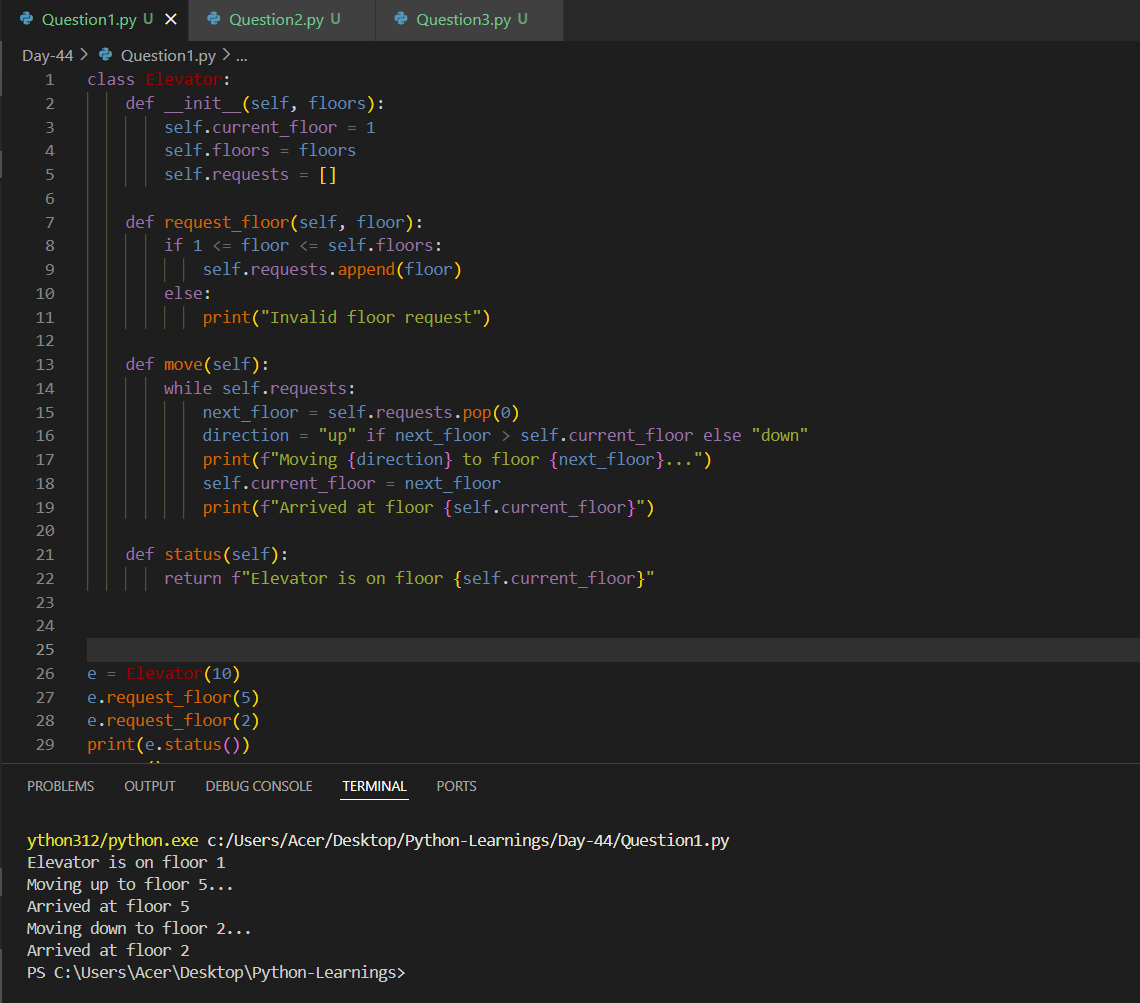Click the 'print("Invalid floor request")' line
1140x1003 pixels.
[346, 318]
